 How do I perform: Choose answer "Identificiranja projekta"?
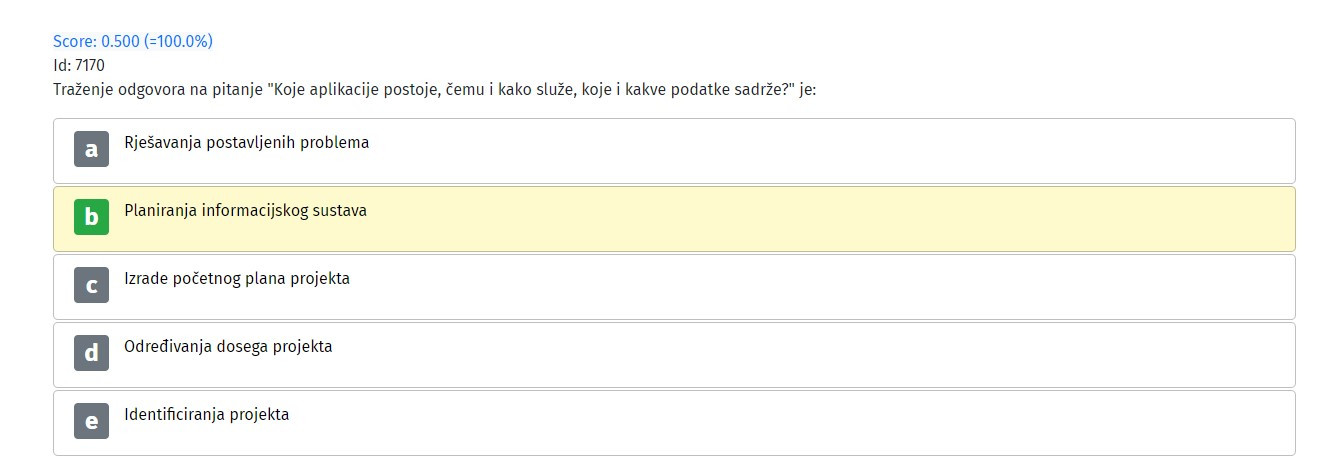206,414
